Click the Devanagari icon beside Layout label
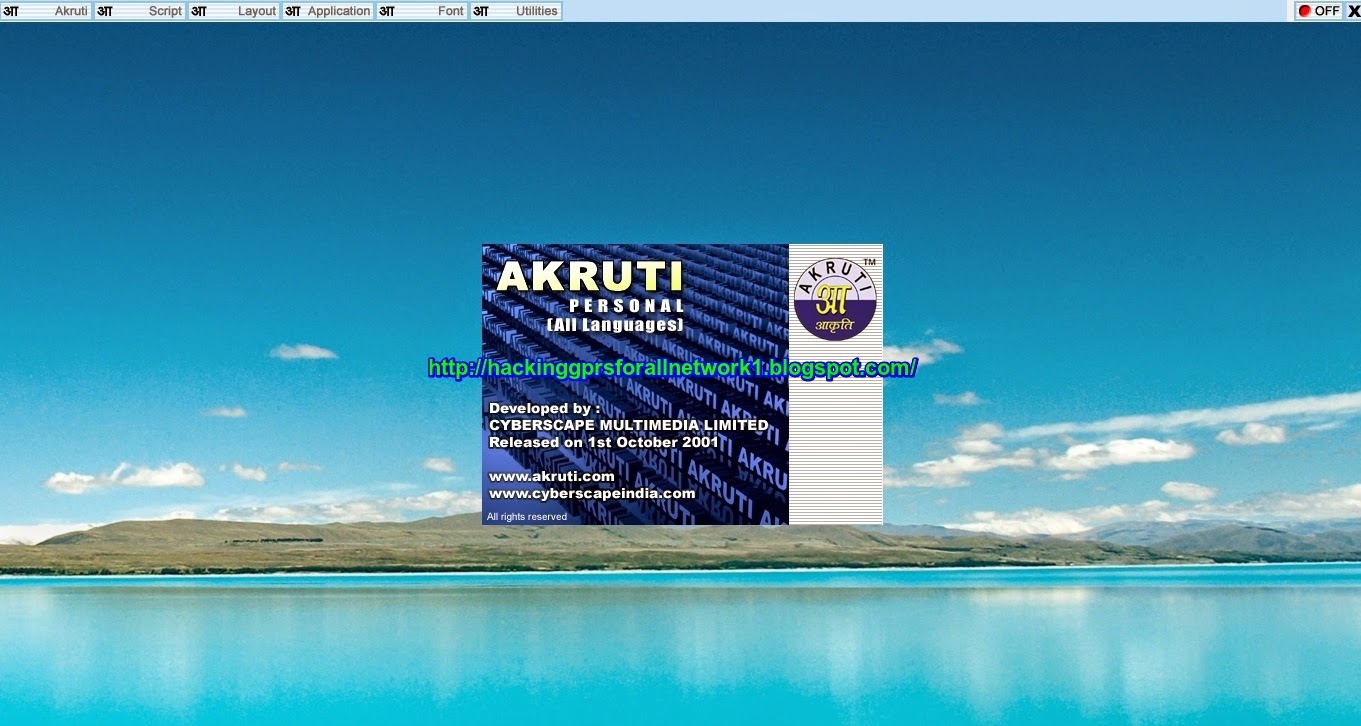 199,11
